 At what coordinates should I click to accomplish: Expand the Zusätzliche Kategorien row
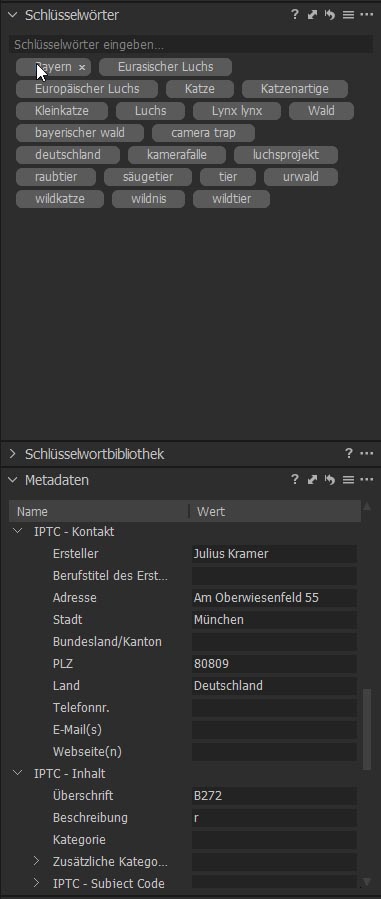36,861
